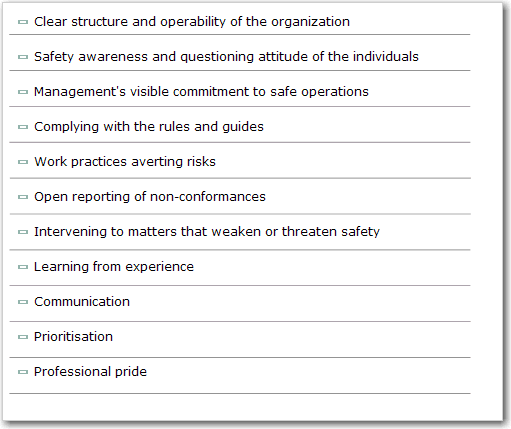Collapse the Complying with the rules item
511x429 pixels.
coord(23,127)
